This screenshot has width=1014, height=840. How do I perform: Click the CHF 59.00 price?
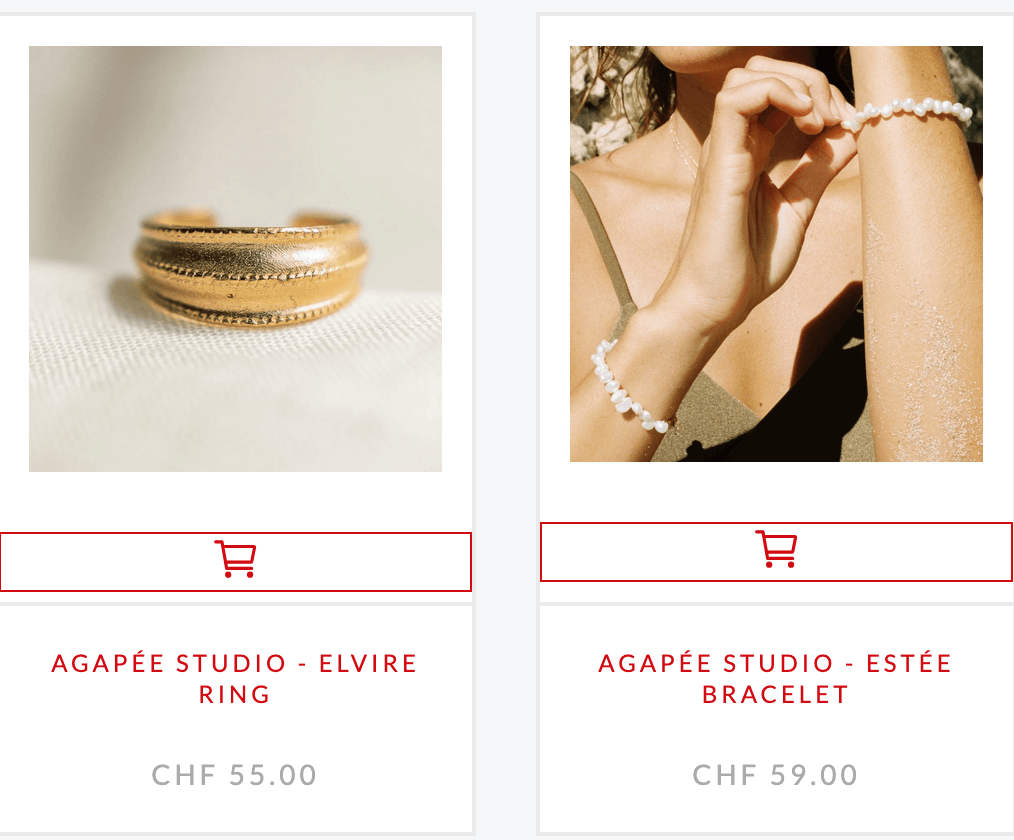coord(775,775)
